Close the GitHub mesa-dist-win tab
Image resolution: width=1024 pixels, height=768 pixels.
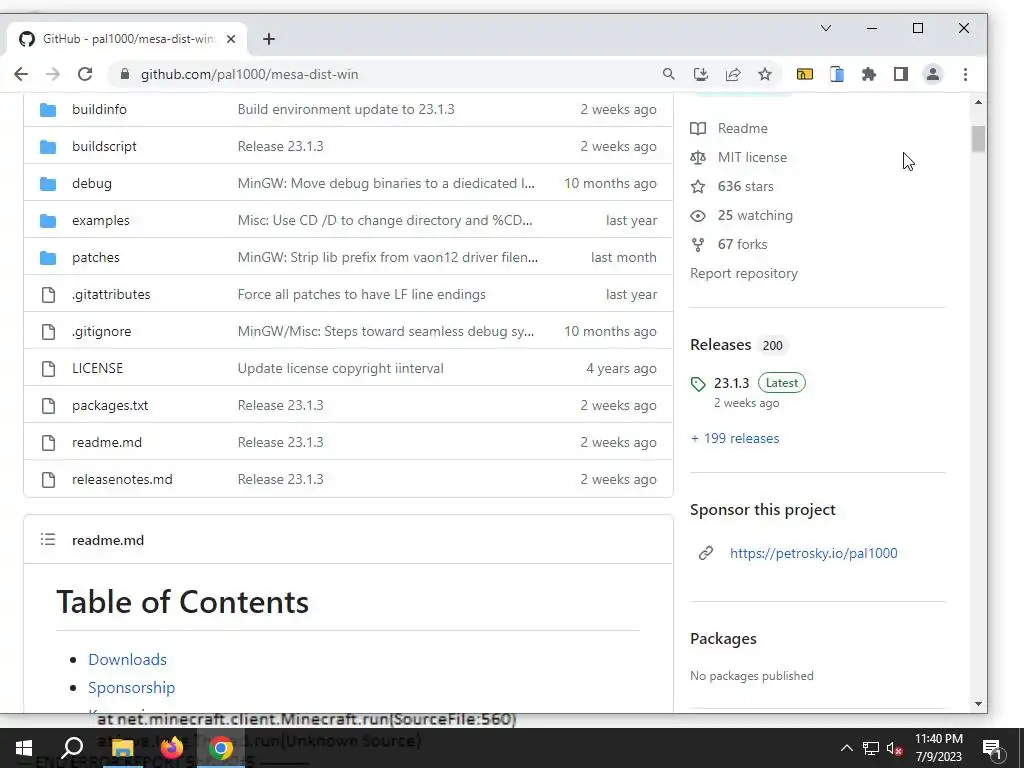231,39
